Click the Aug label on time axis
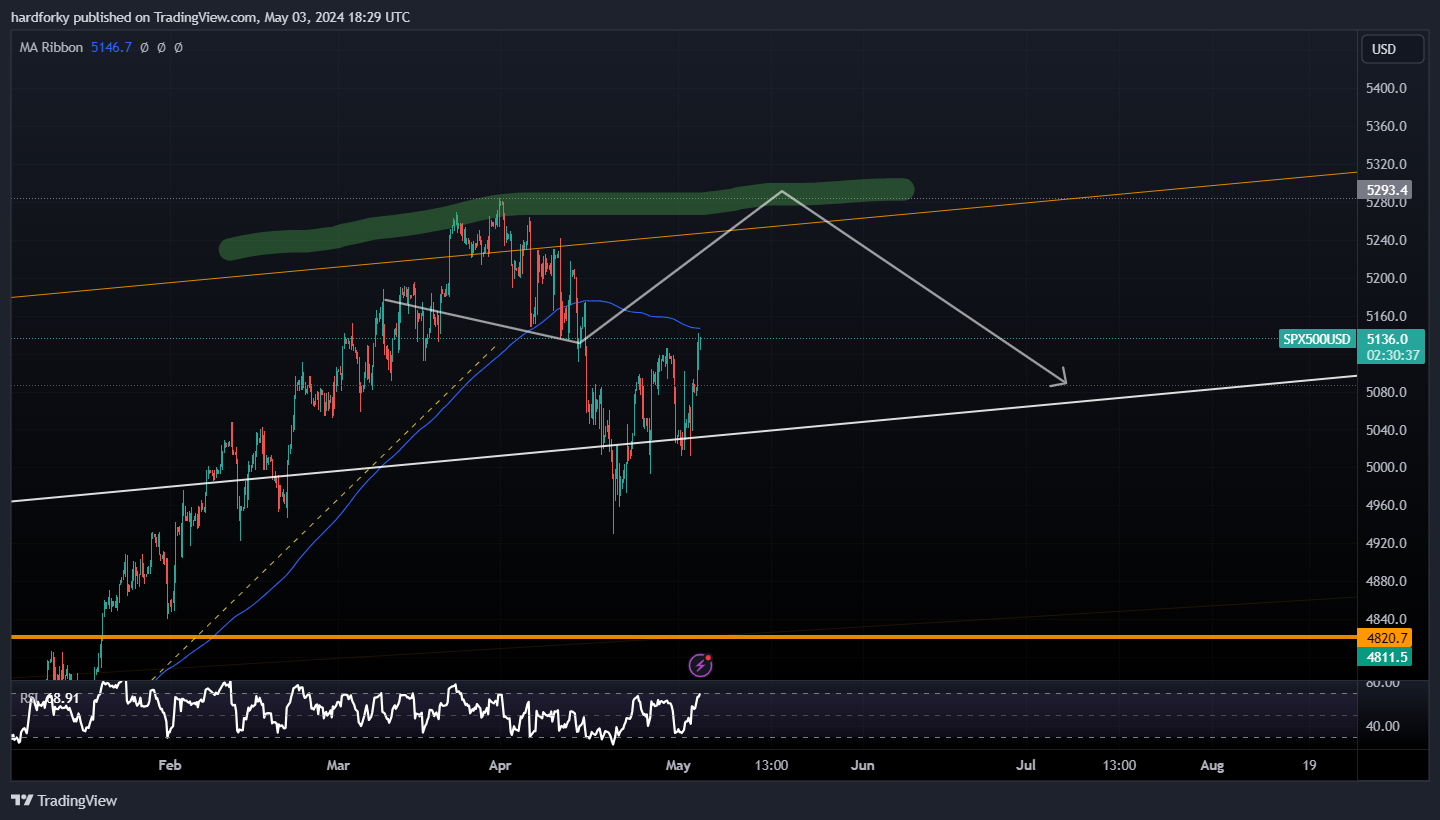This screenshot has width=1440, height=820. (x=1212, y=765)
